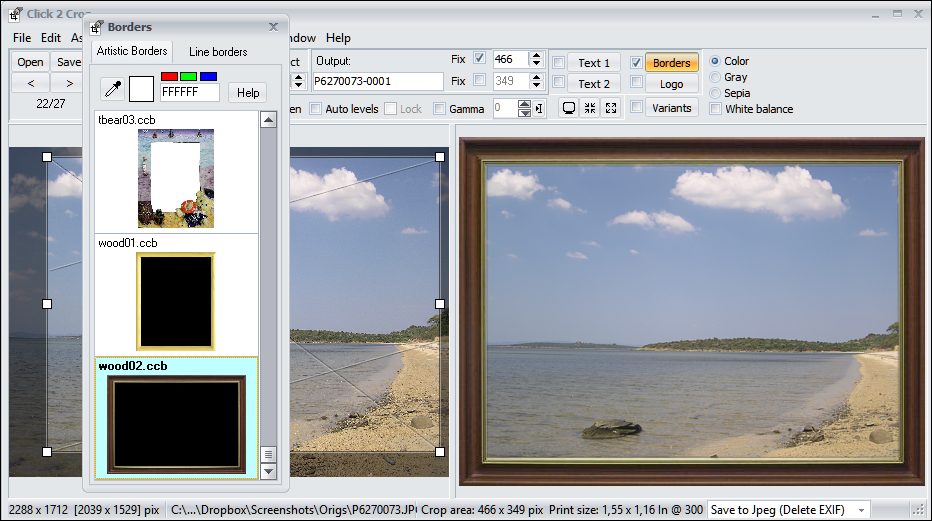Toggle the Fix checkbox next to 466
Image resolution: width=932 pixels, height=521 pixels.
479,58
